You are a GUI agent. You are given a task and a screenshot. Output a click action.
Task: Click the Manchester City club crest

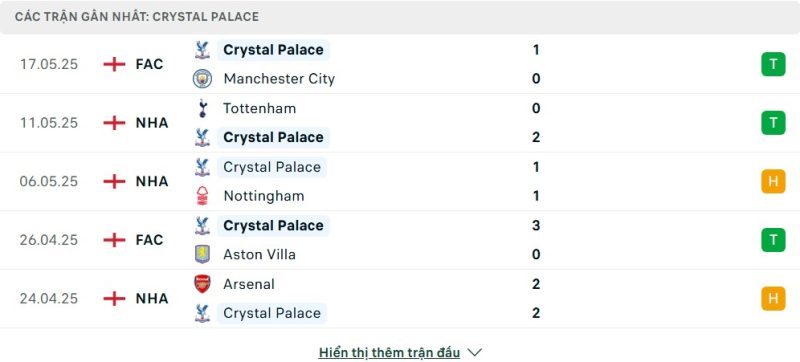[x=203, y=79]
